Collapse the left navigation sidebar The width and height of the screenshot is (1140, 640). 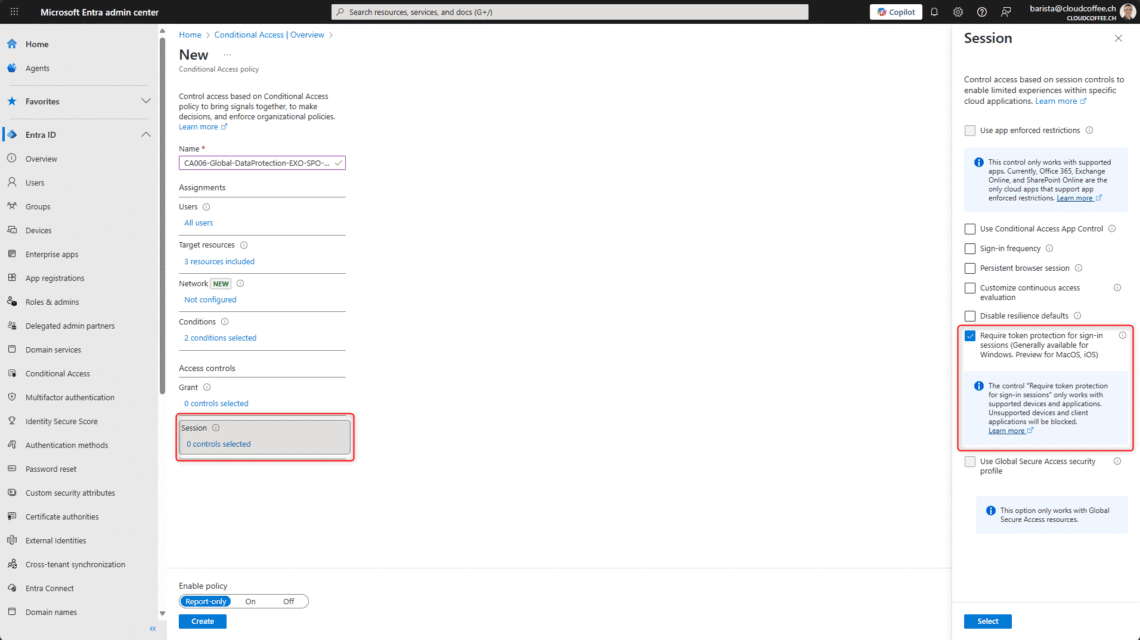pyautogui.click(x=153, y=628)
